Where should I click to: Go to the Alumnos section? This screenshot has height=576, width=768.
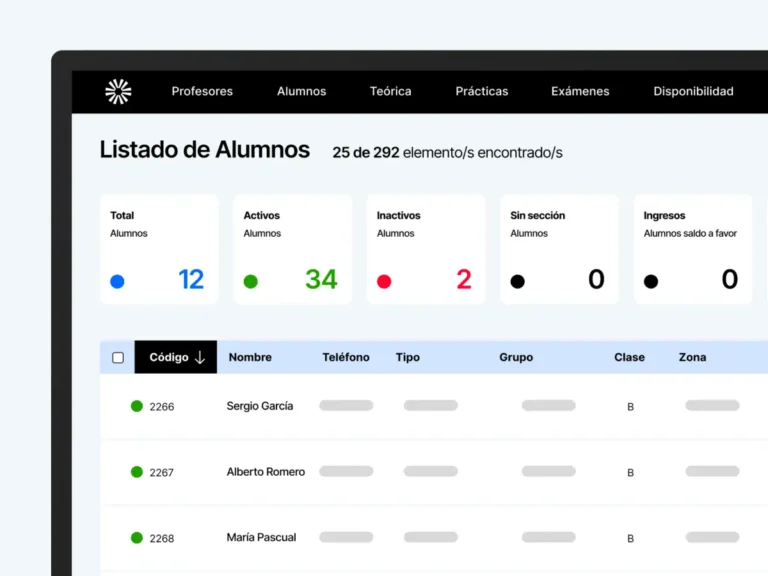click(x=301, y=91)
